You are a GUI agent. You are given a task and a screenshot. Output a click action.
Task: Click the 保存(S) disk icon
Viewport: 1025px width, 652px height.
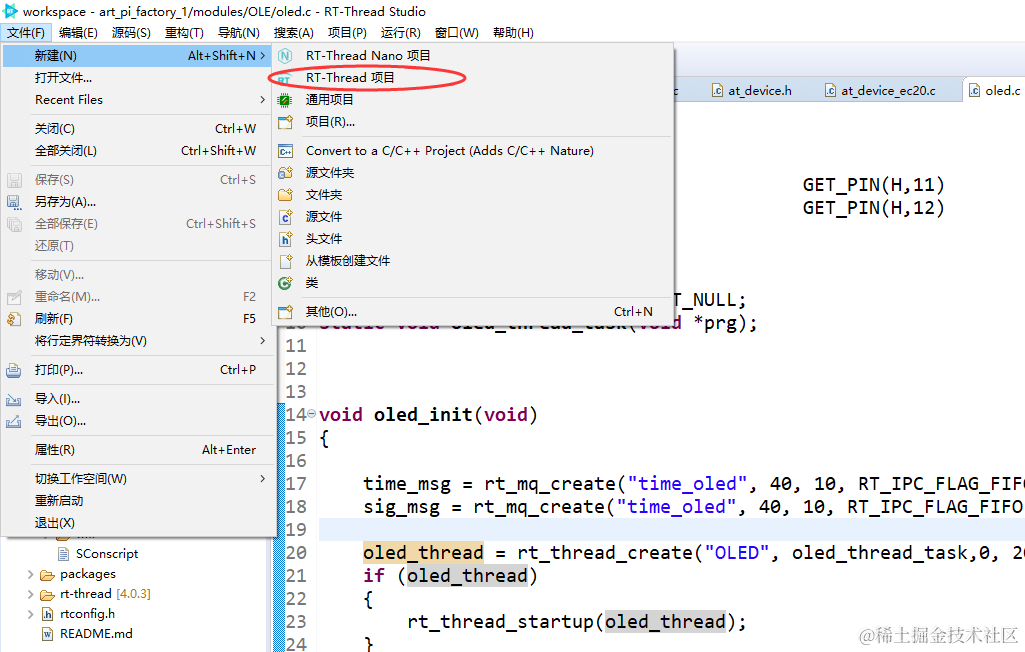tap(14, 180)
